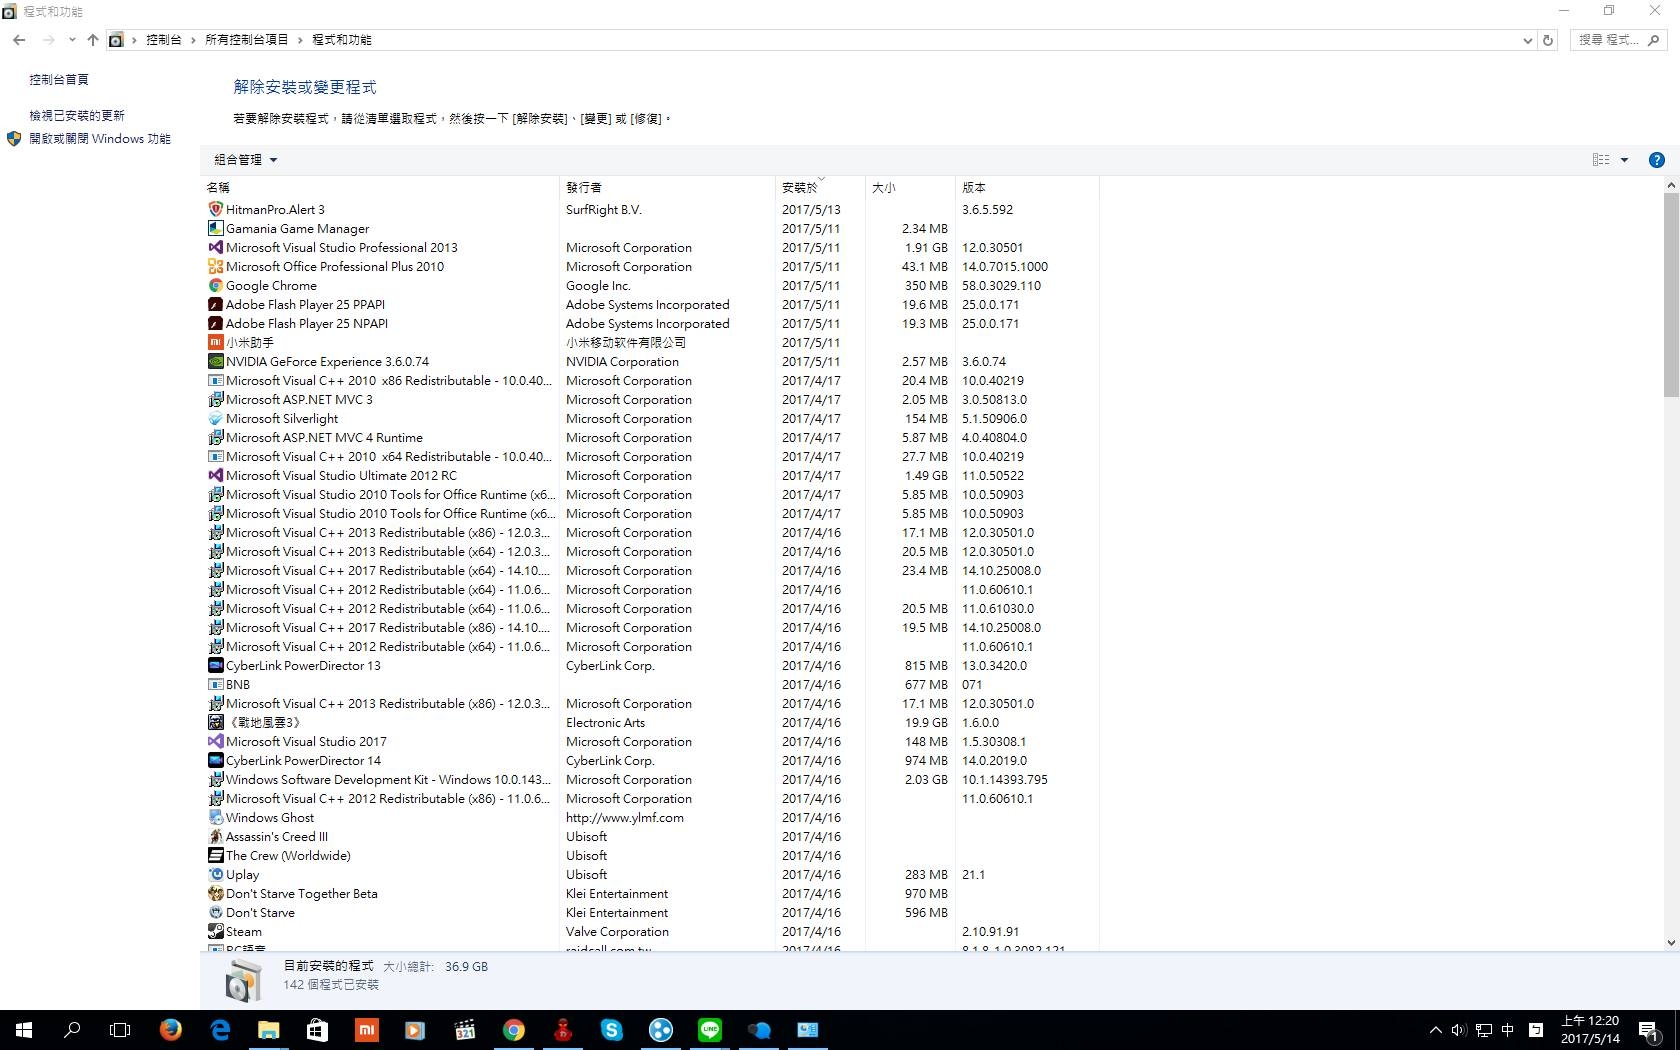
Task: Open 開啟或關閉 Windows 功能 link
Action: click(x=100, y=139)
